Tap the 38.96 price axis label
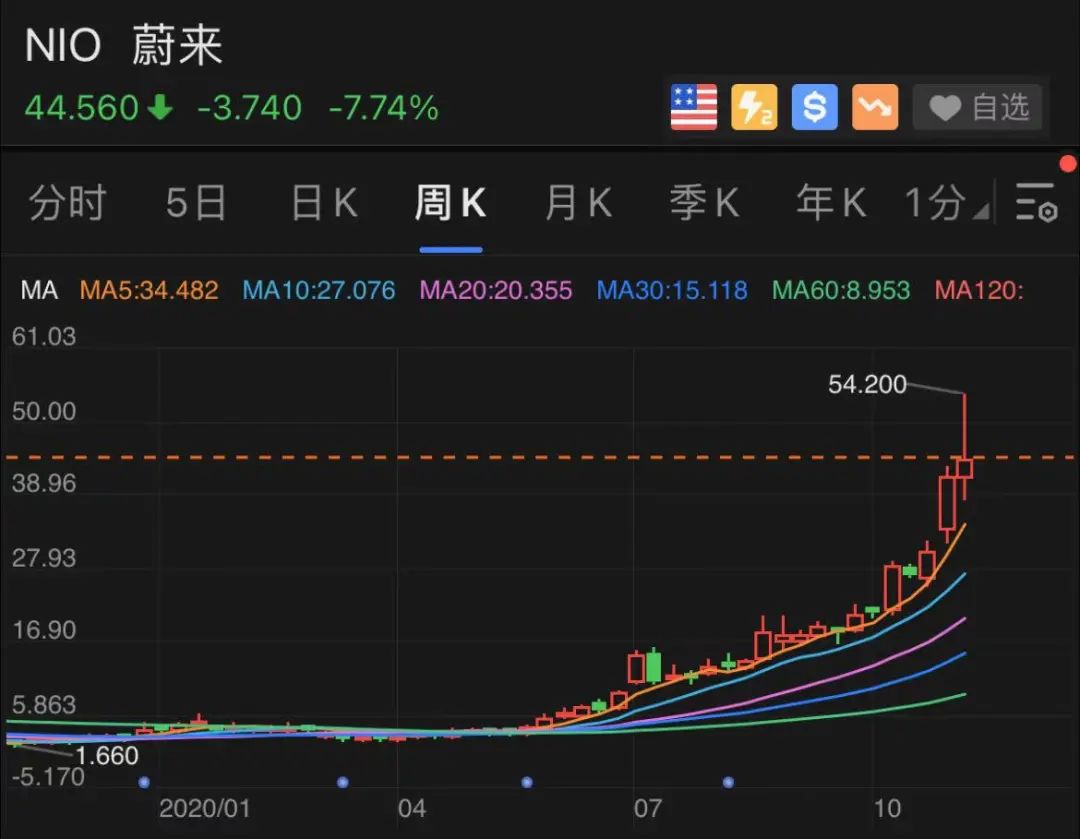 43,484
